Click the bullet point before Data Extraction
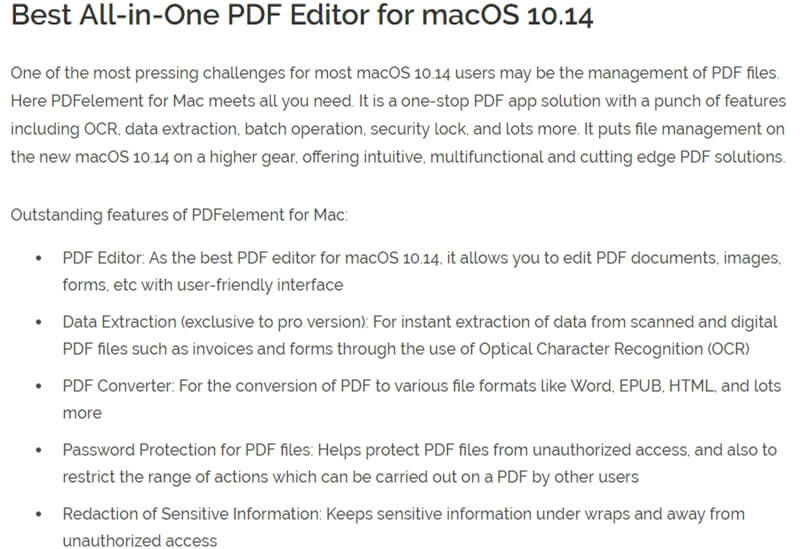Viewport: 800px width, 549px height. coord(39,322)
